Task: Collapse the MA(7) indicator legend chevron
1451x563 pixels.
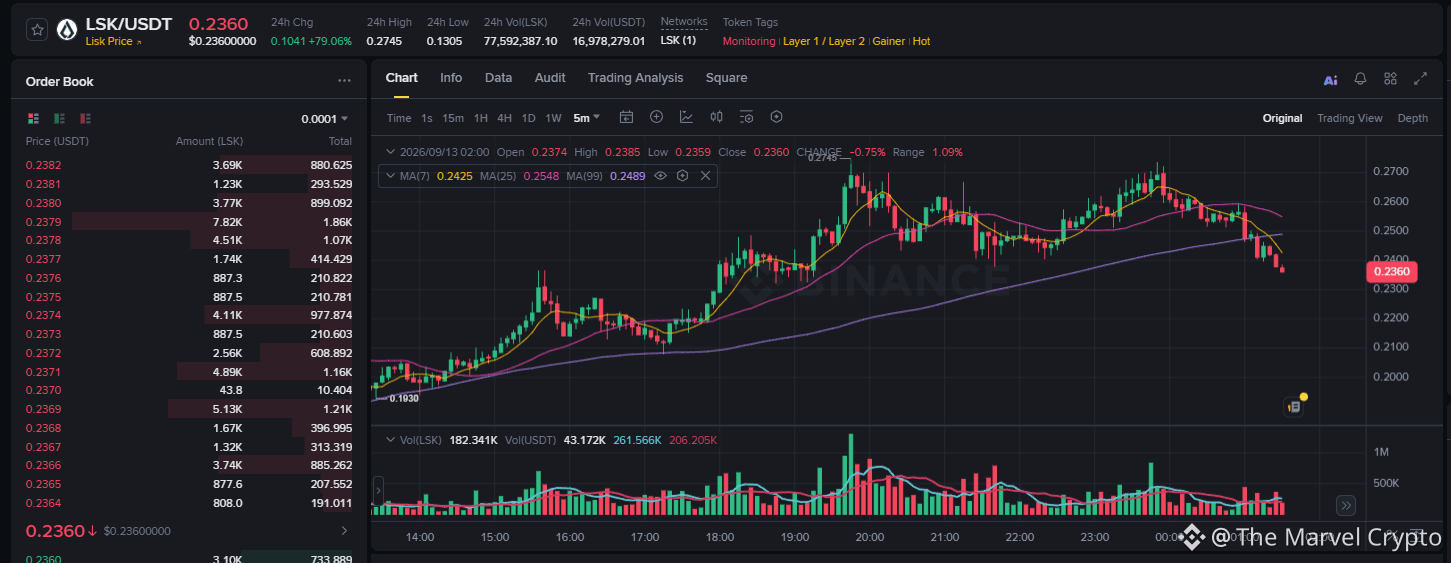Action: pyautogui.click(x=388, y=176)
